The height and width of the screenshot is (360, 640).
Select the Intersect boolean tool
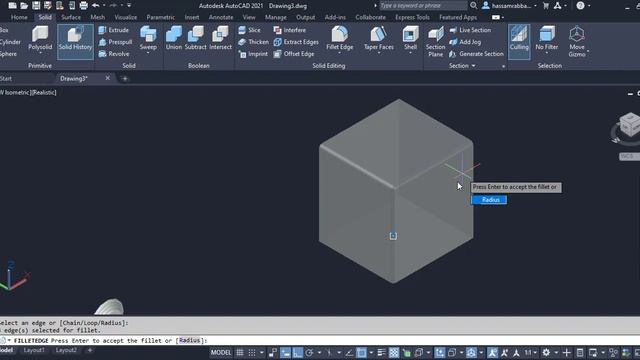coord(220,38)
